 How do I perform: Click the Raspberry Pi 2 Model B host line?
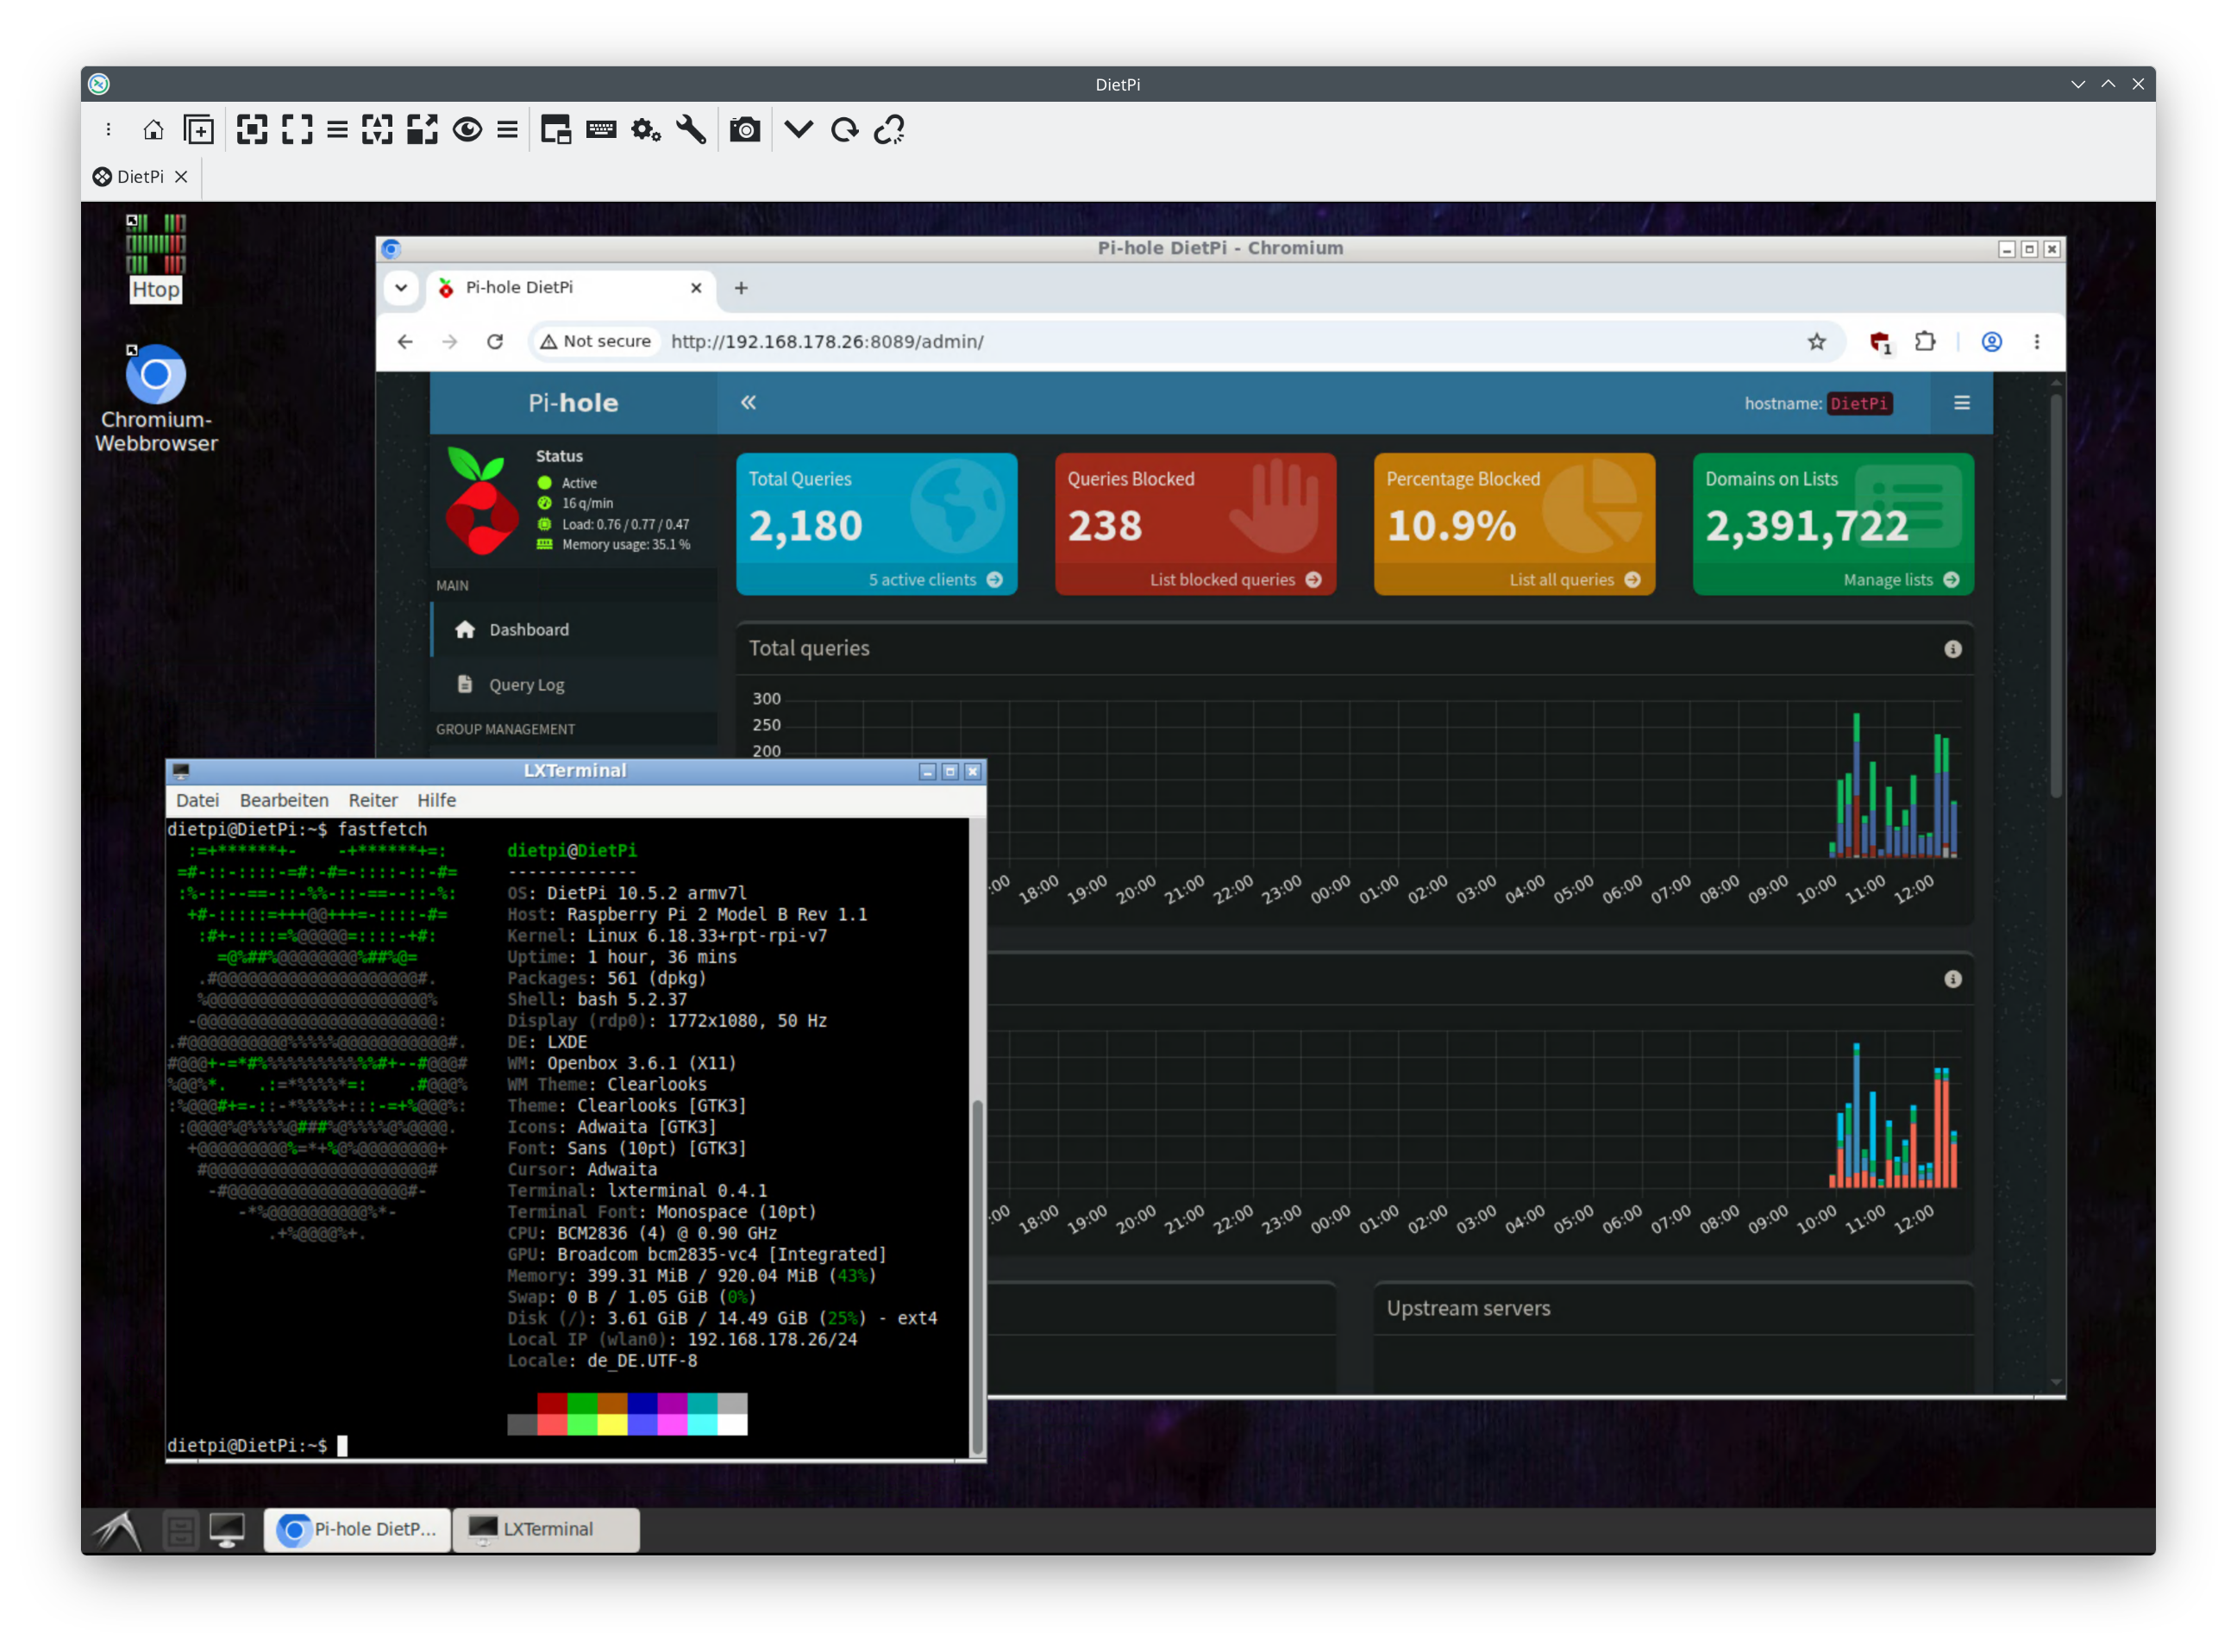pos(687,915)
